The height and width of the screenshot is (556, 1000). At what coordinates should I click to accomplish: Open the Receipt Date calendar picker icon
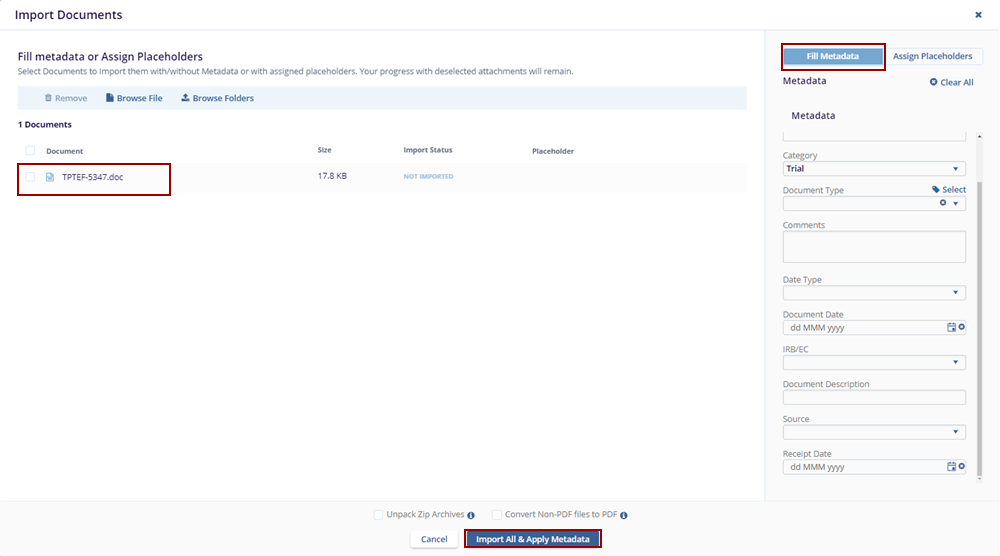pos(952,466)
